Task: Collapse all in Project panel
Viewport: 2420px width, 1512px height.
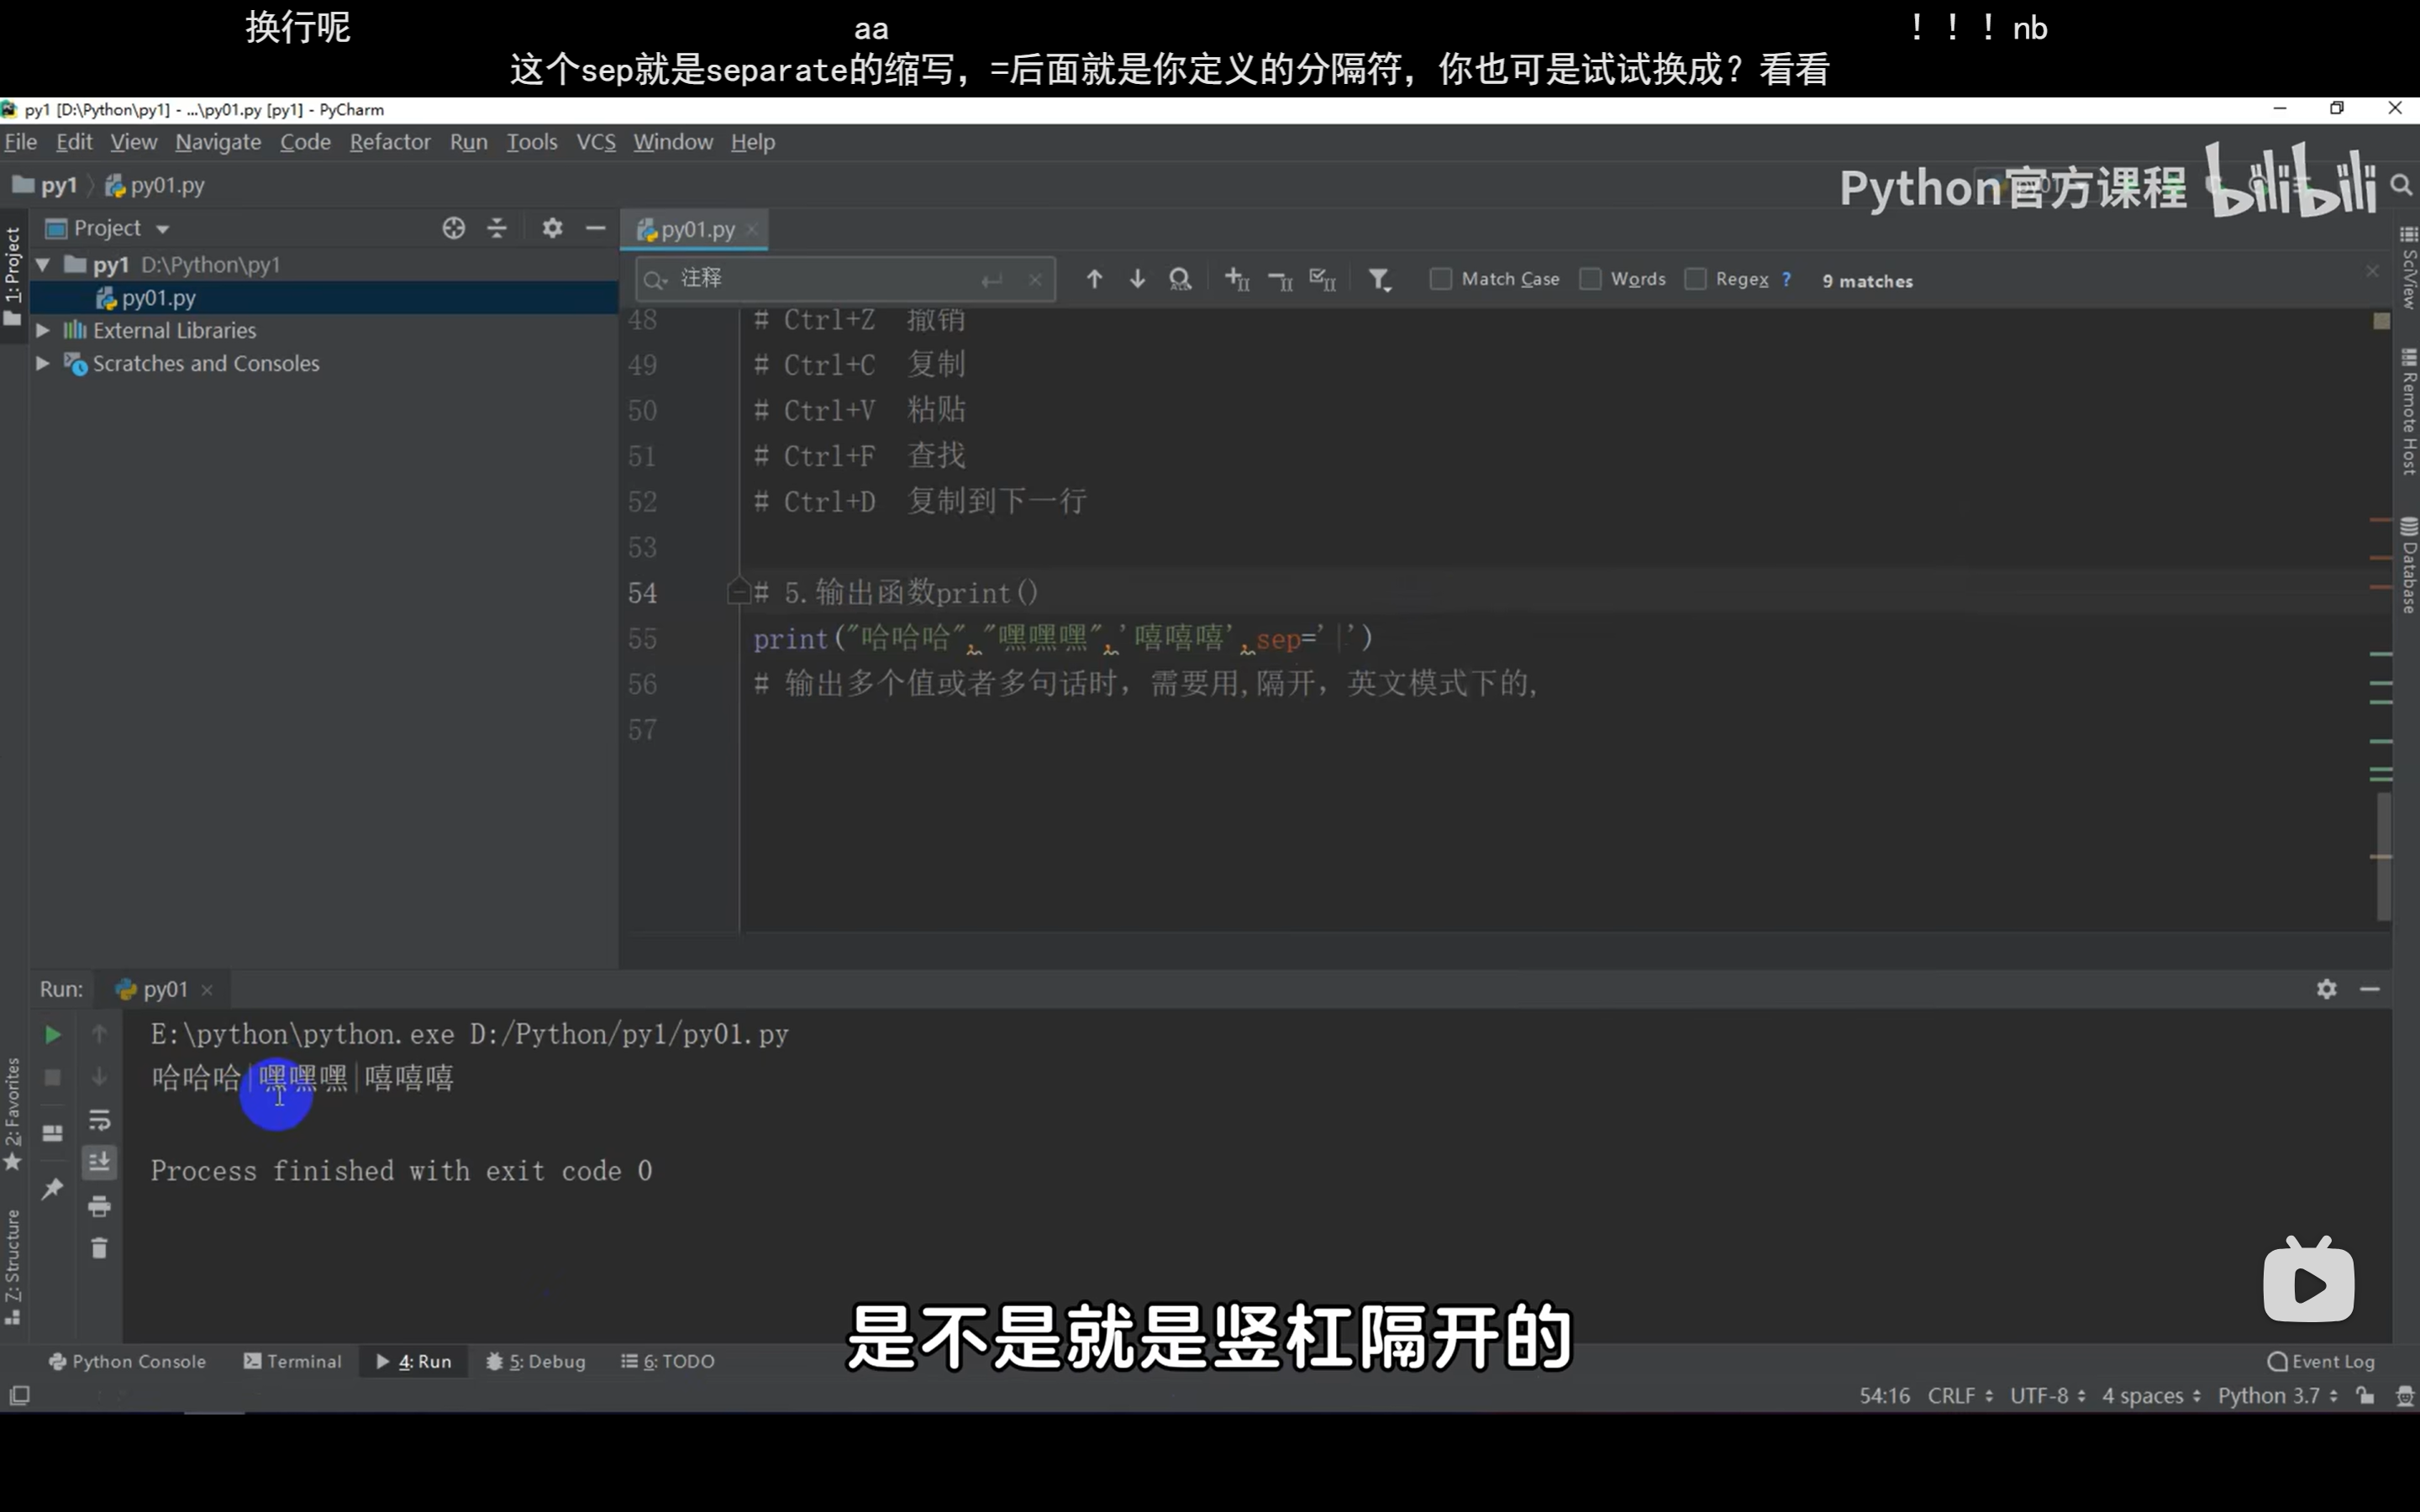Action: coord(497,229)
